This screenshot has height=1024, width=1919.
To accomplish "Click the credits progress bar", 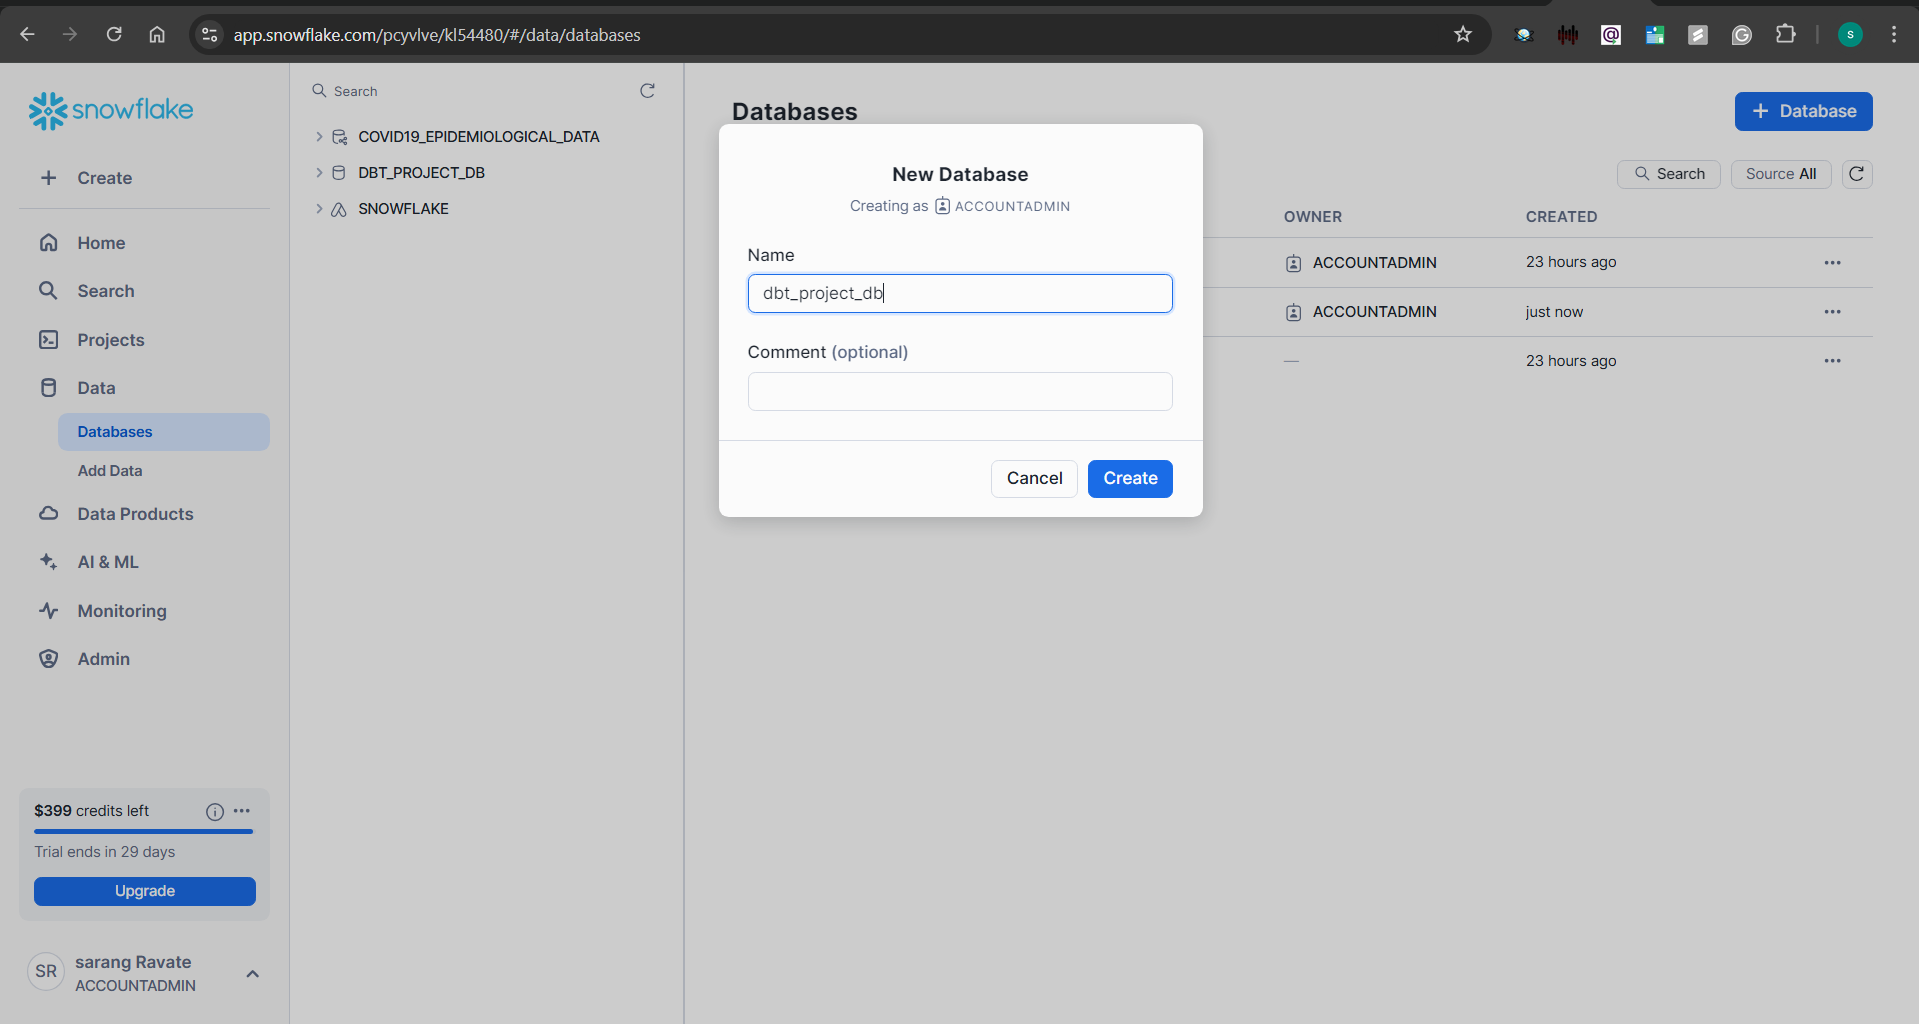I will pos(144,831).
